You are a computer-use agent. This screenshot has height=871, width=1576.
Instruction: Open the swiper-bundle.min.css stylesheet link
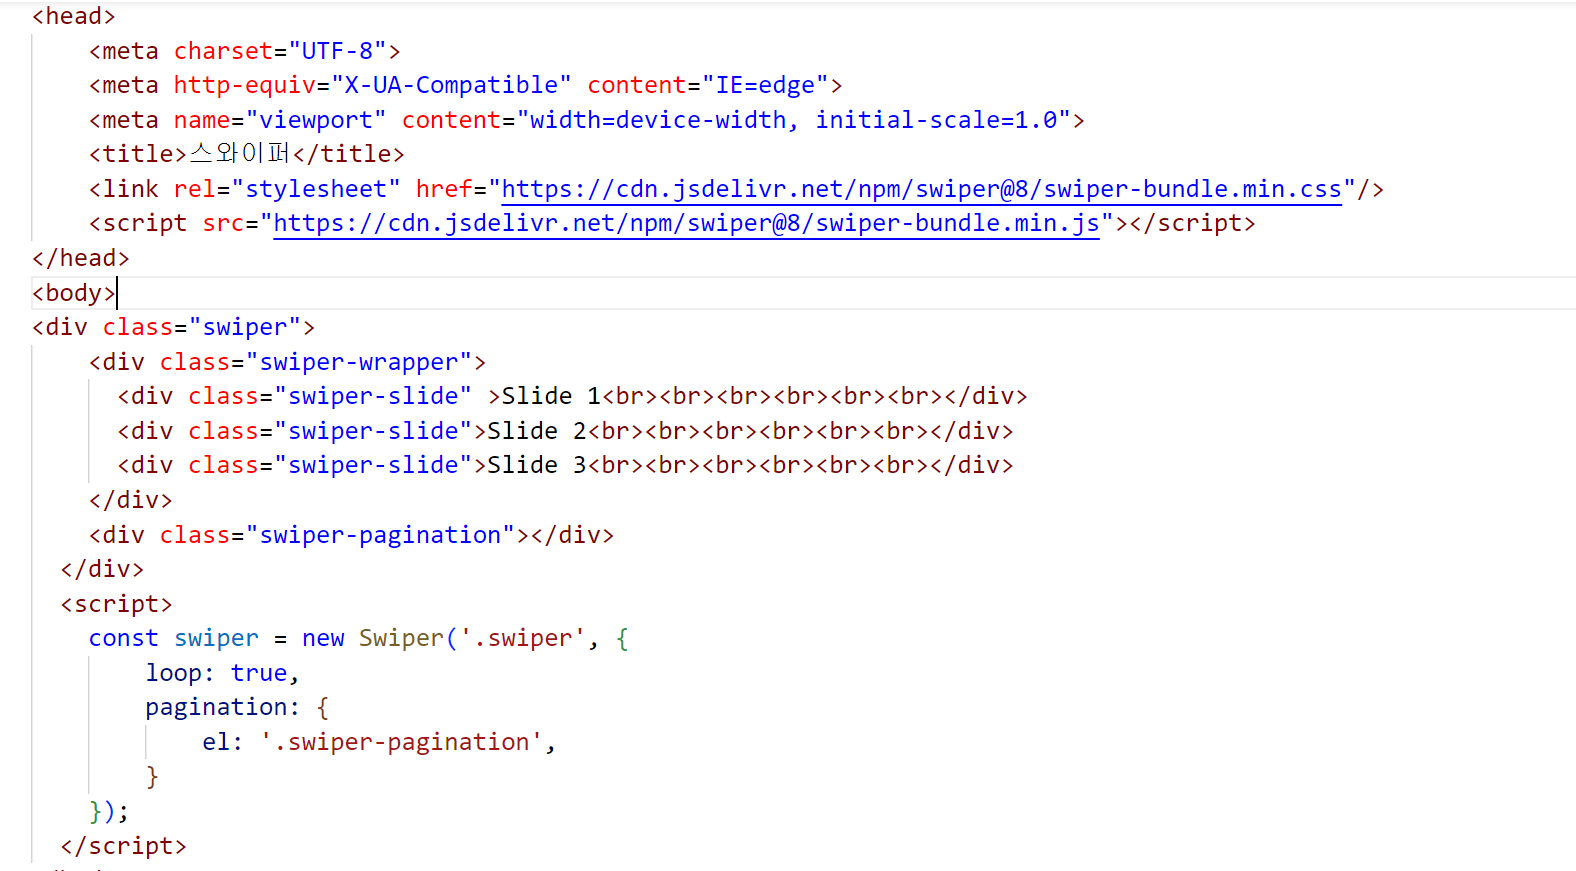[921, 189]
